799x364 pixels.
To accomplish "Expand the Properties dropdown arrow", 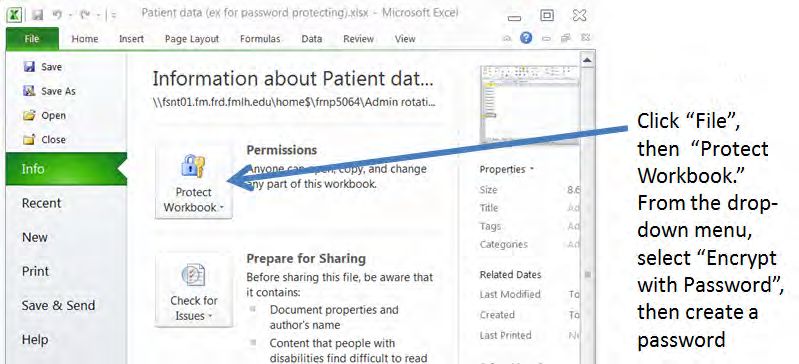I will [x=532, y=169].
